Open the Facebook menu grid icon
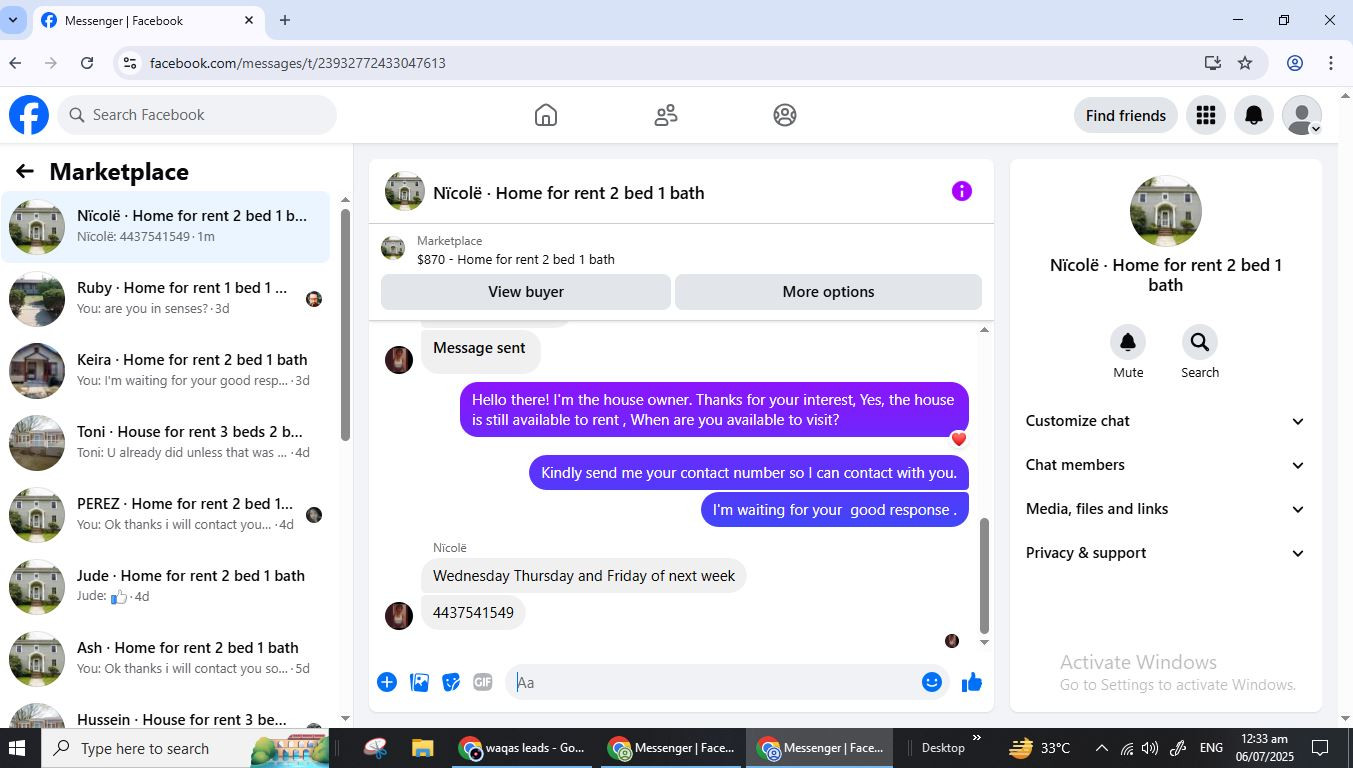Viewport: 1353px width, 768px height. [x=1206, y=115]
